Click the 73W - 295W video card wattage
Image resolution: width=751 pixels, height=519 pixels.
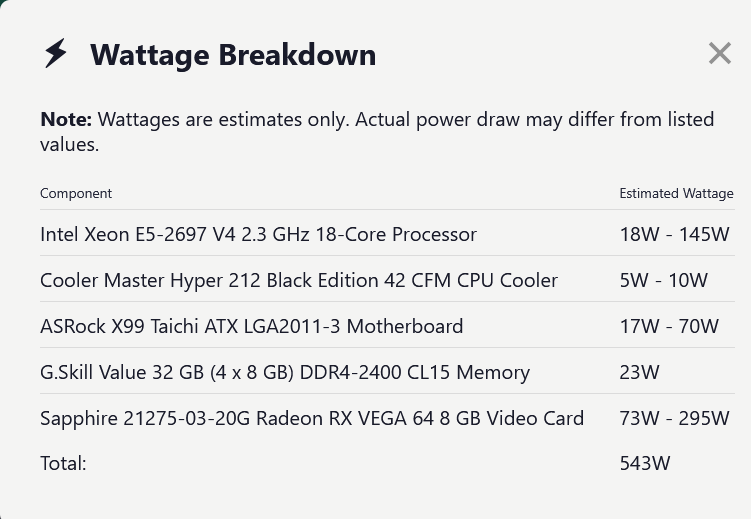pyautogui.click(x=674, y=418)
